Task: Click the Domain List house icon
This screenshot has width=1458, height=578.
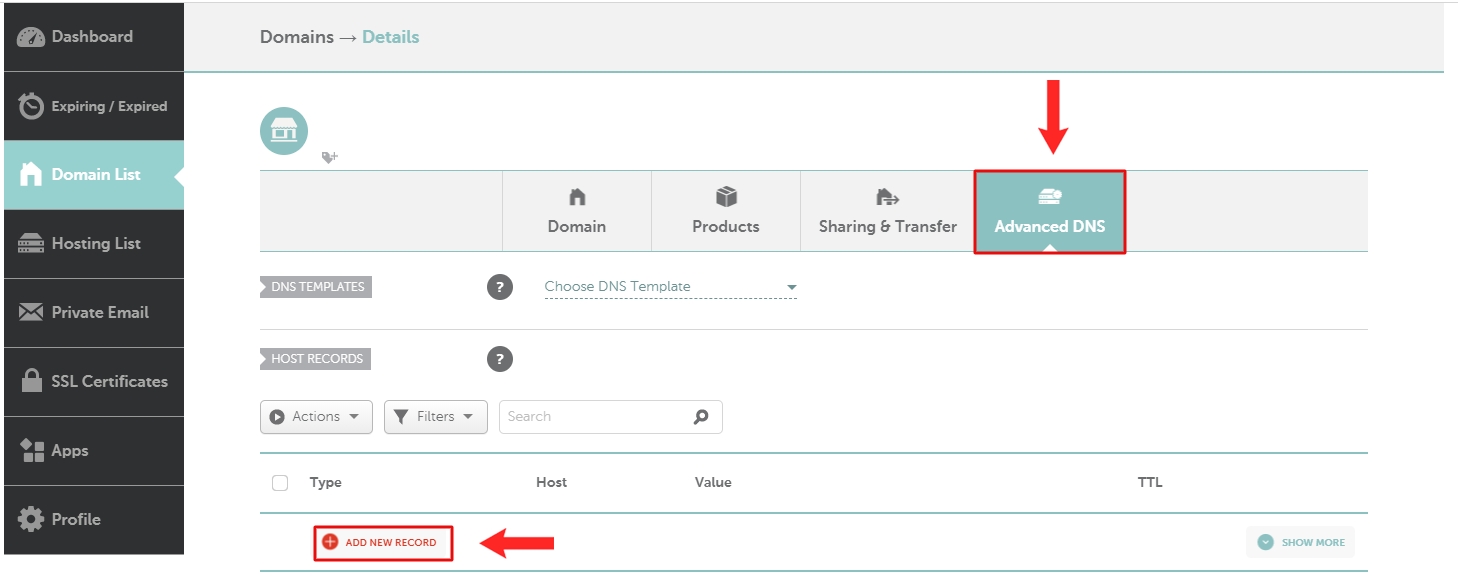Action: (32, 175)
